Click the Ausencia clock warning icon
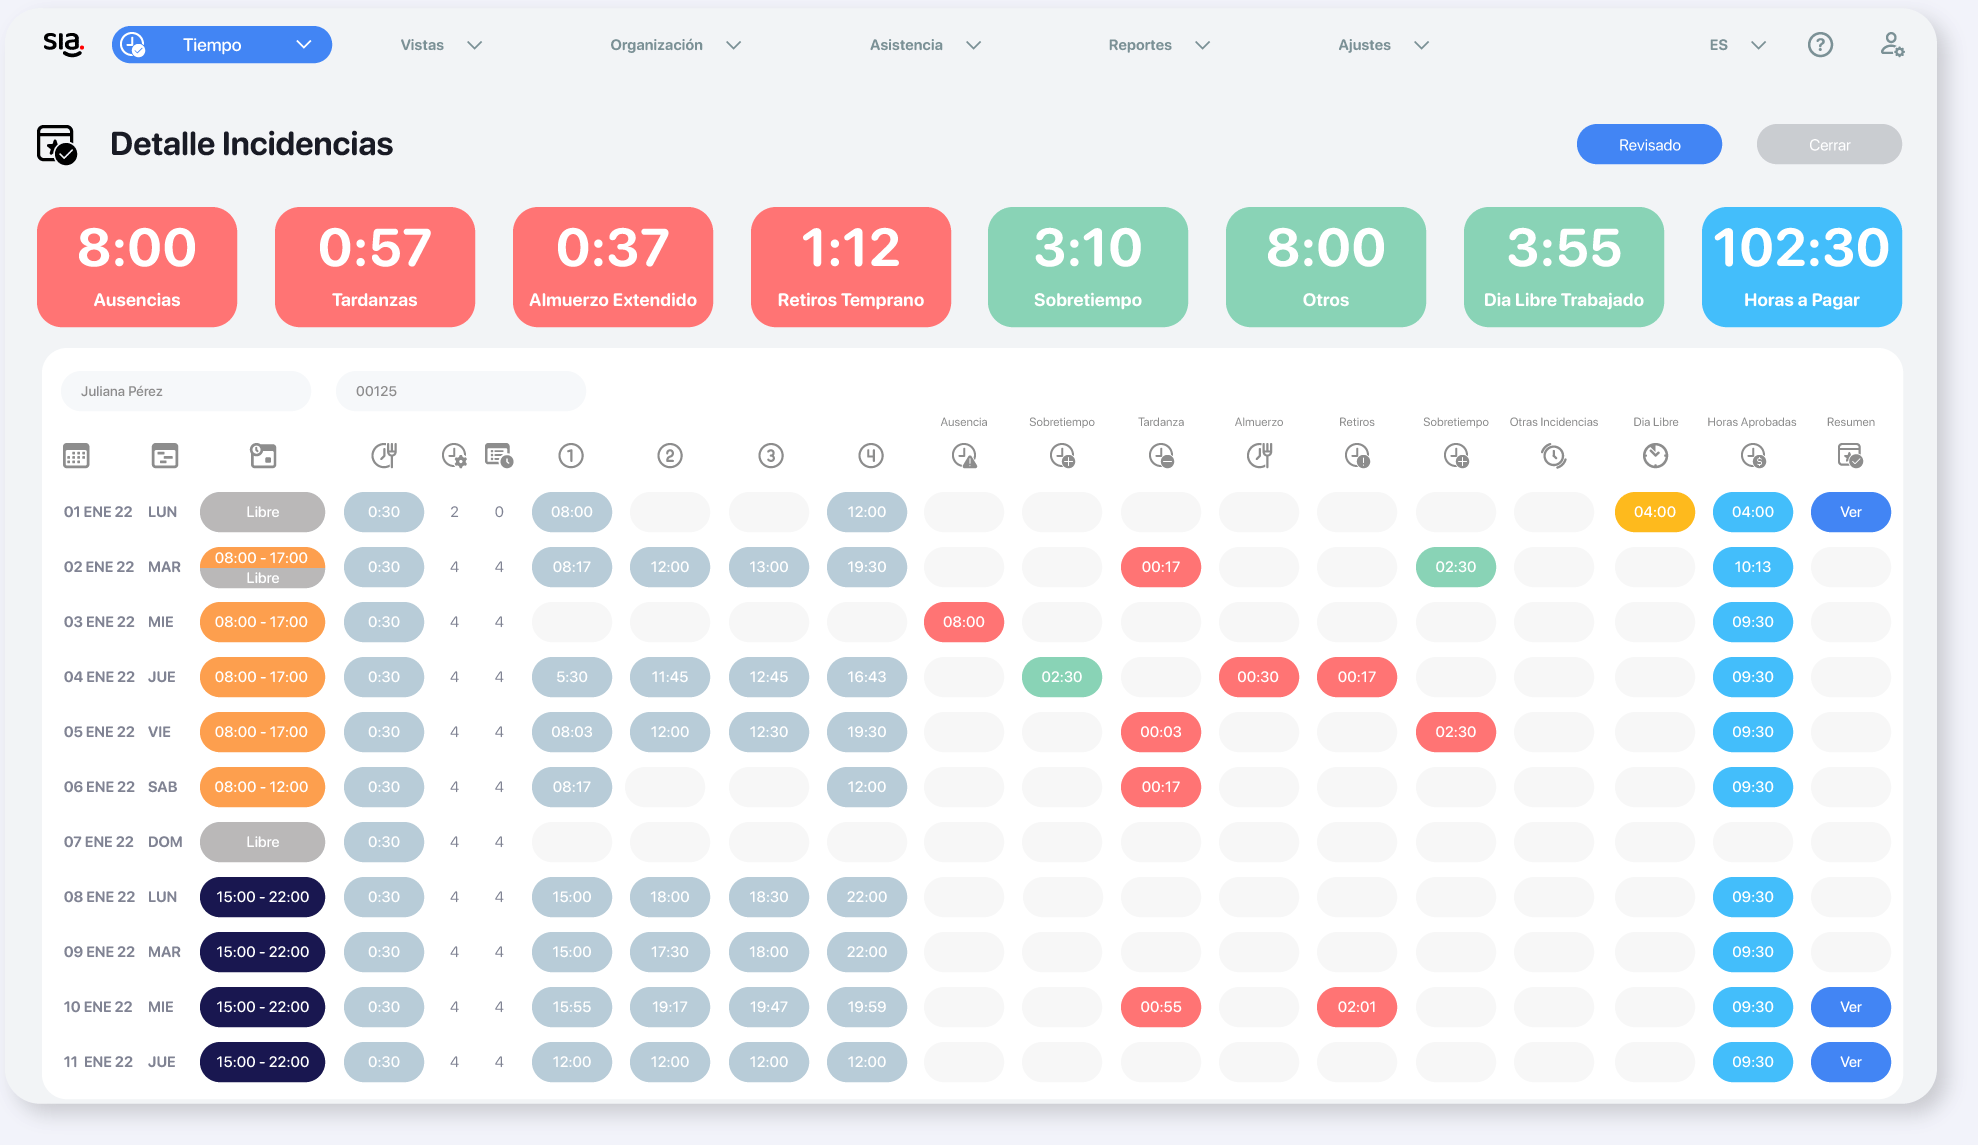Image resolution: width=1978 pixels, height=1145 pixels. 964,456
